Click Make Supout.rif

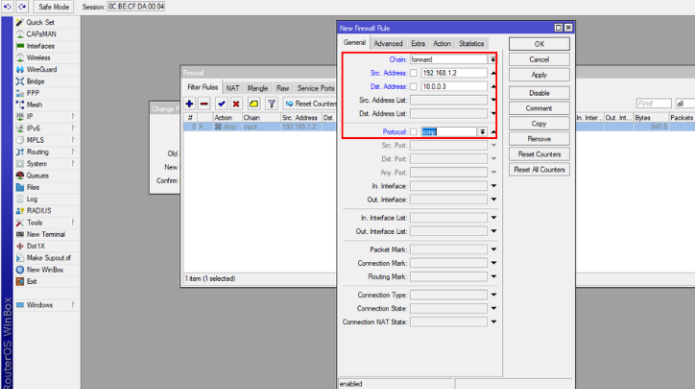[x=48, y=258]
